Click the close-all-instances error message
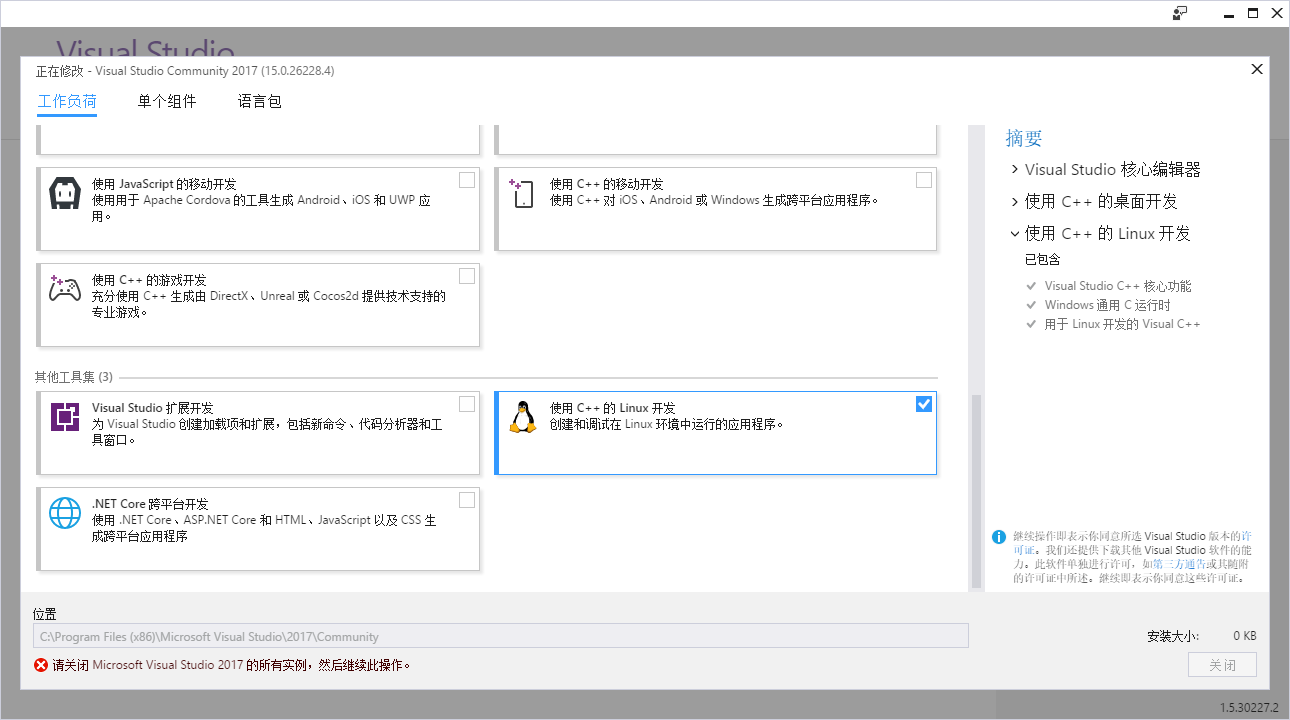This screenshot has width=1290, height=720. [x=231, y=665]
